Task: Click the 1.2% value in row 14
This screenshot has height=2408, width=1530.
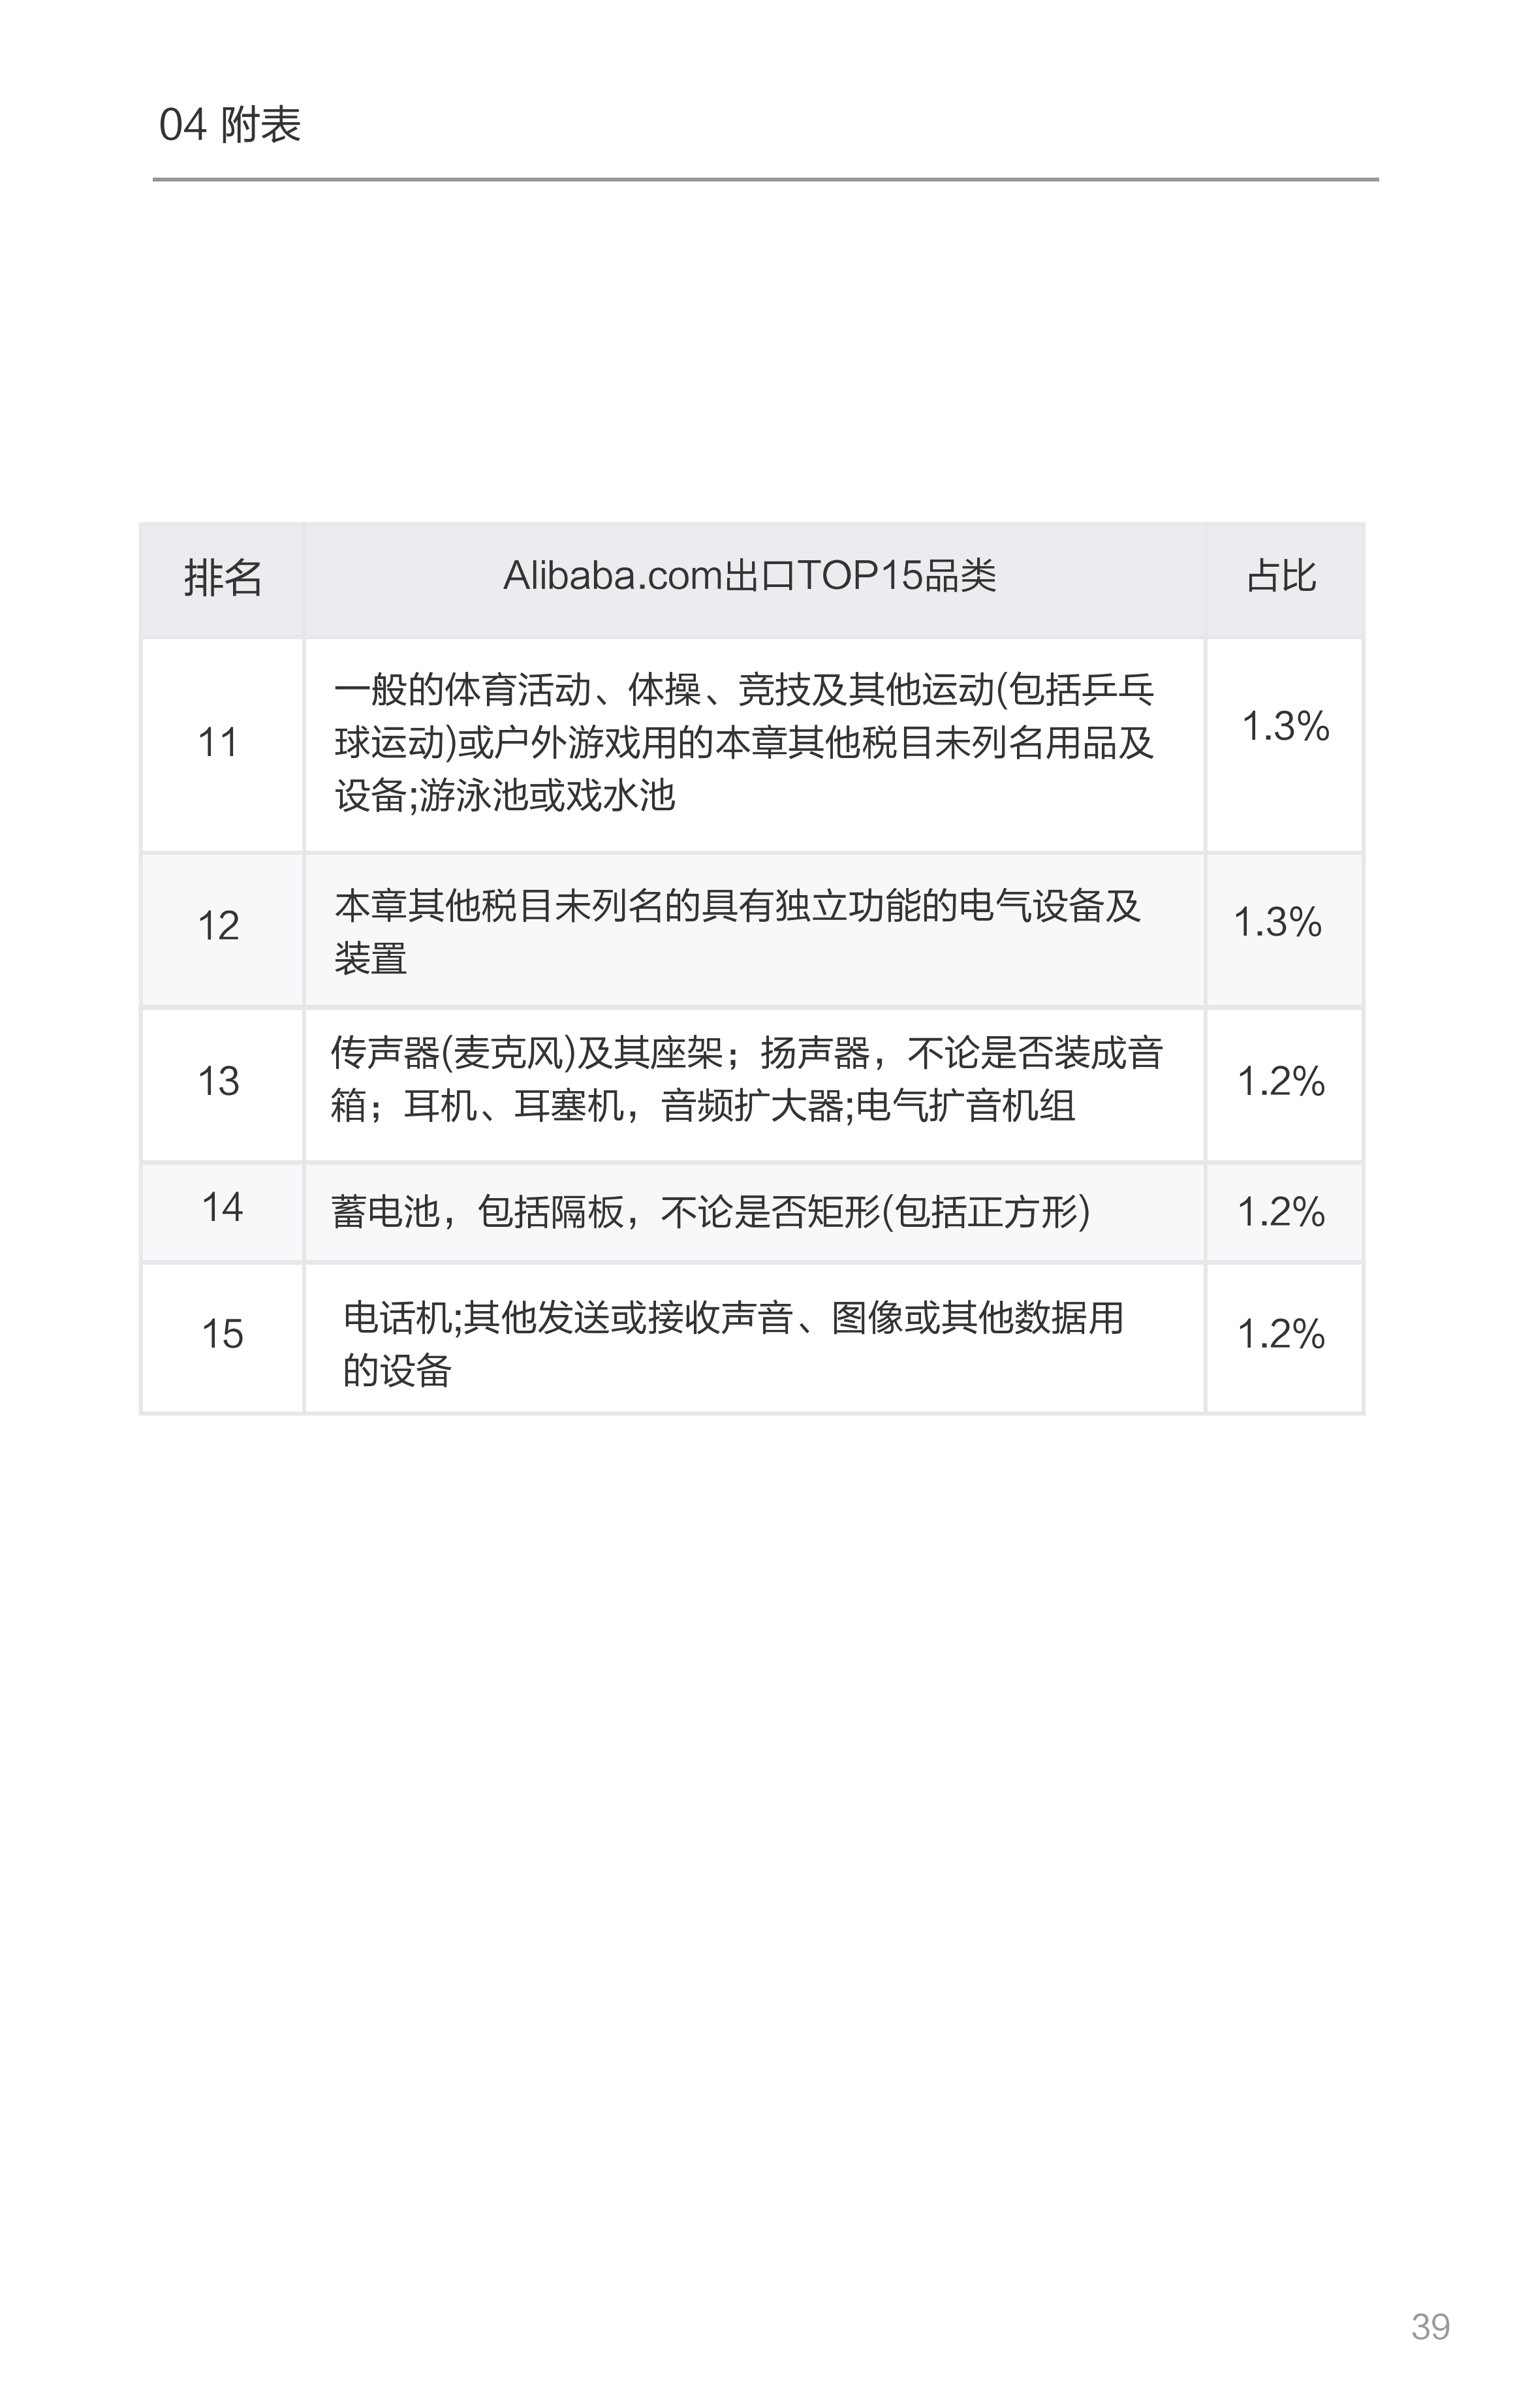Action: coord(1281,1212)
